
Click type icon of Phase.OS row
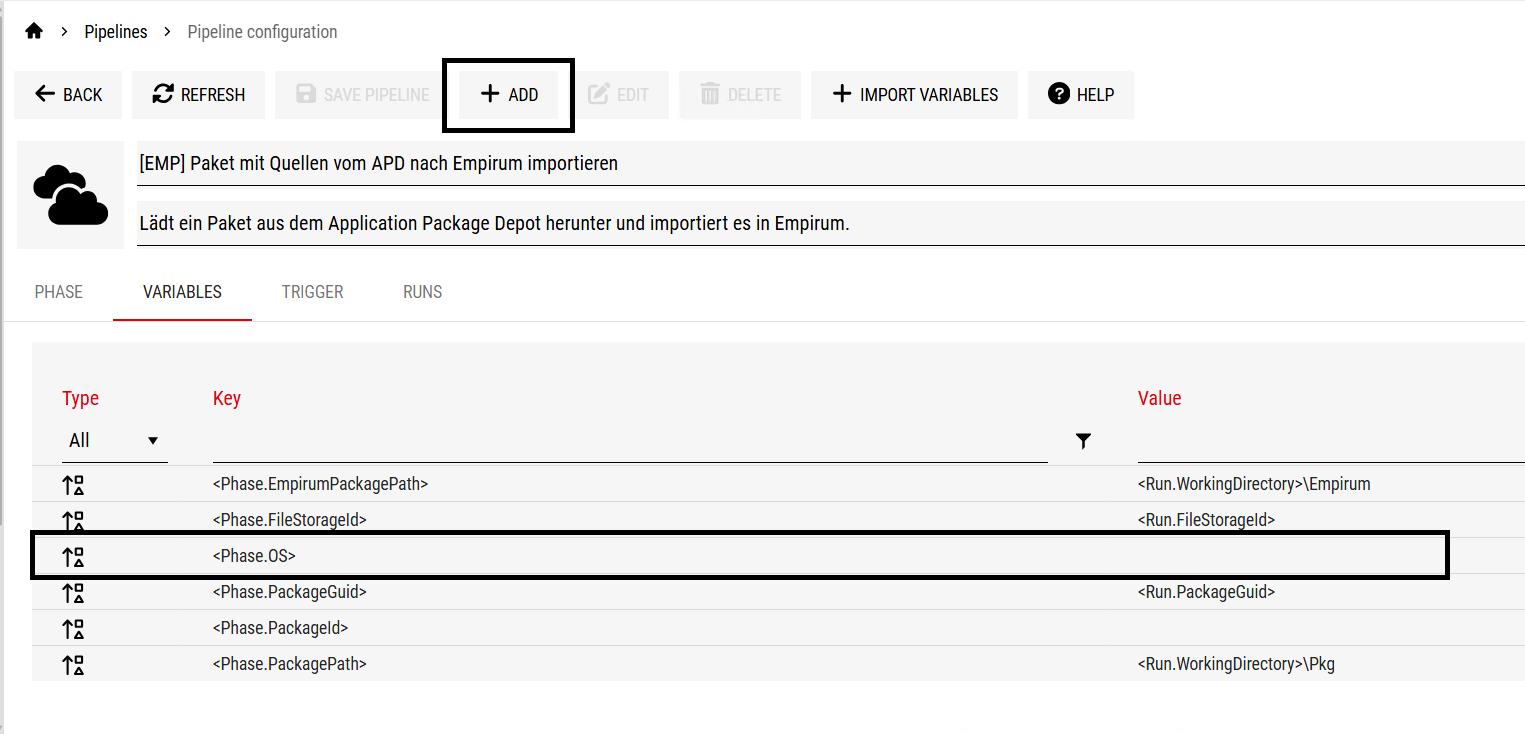coord(73,557)
